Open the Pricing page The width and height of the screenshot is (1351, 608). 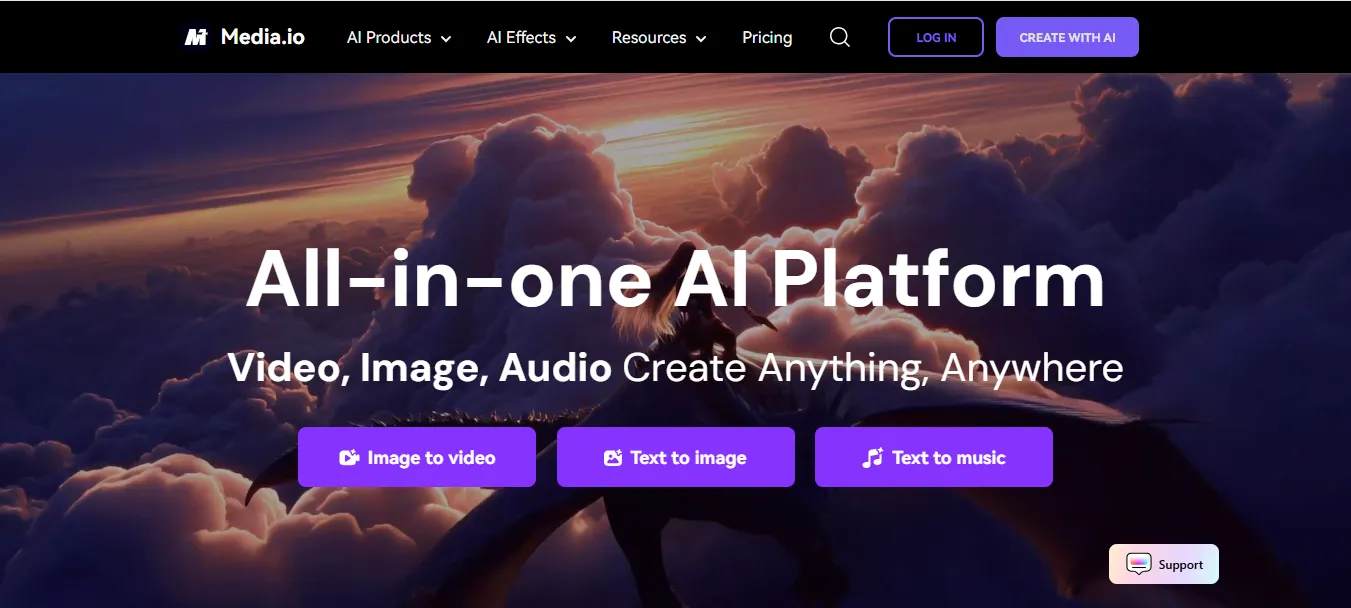pos(767,37)
